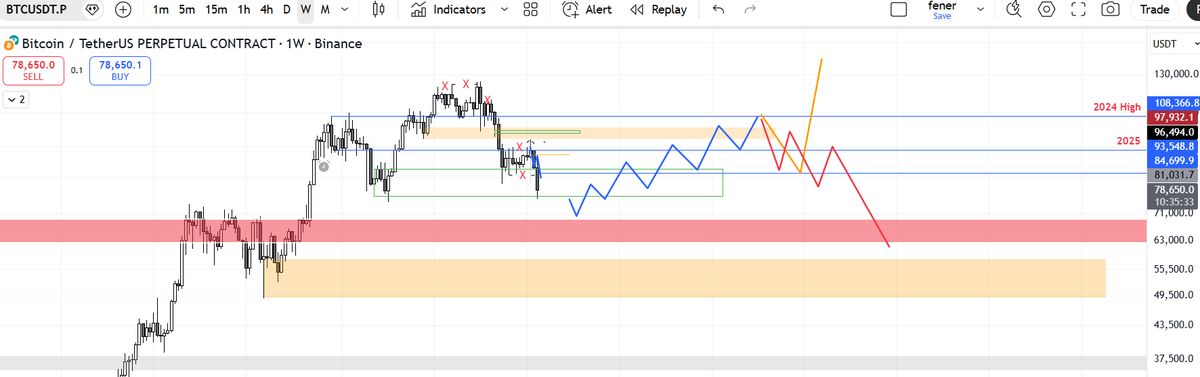Expand the collapsed indicators legend showing 2
The image size is (1200, 377).
point(16,99)
